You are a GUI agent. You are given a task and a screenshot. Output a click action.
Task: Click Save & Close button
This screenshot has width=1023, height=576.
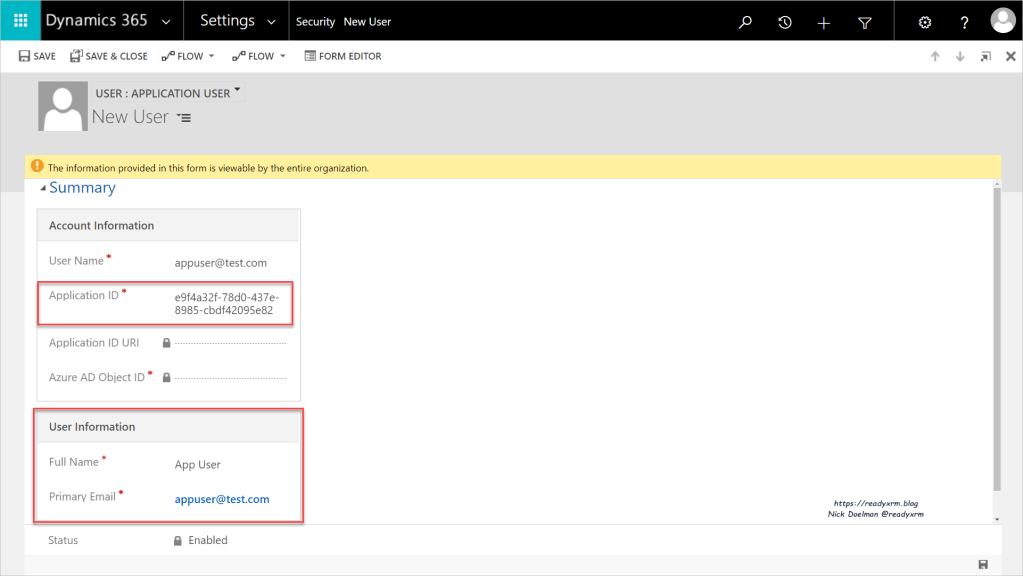pyautogui.click(x=108, y=56)
